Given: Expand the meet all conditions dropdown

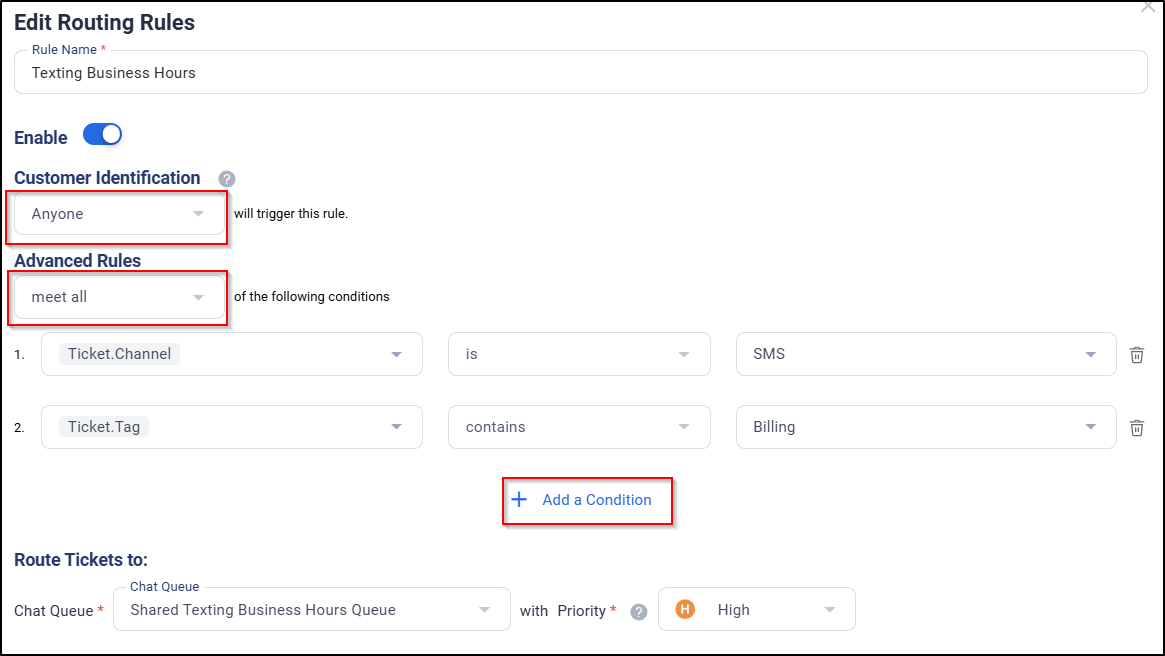Looking at the screenshot, I should click(x=120, y=297).
